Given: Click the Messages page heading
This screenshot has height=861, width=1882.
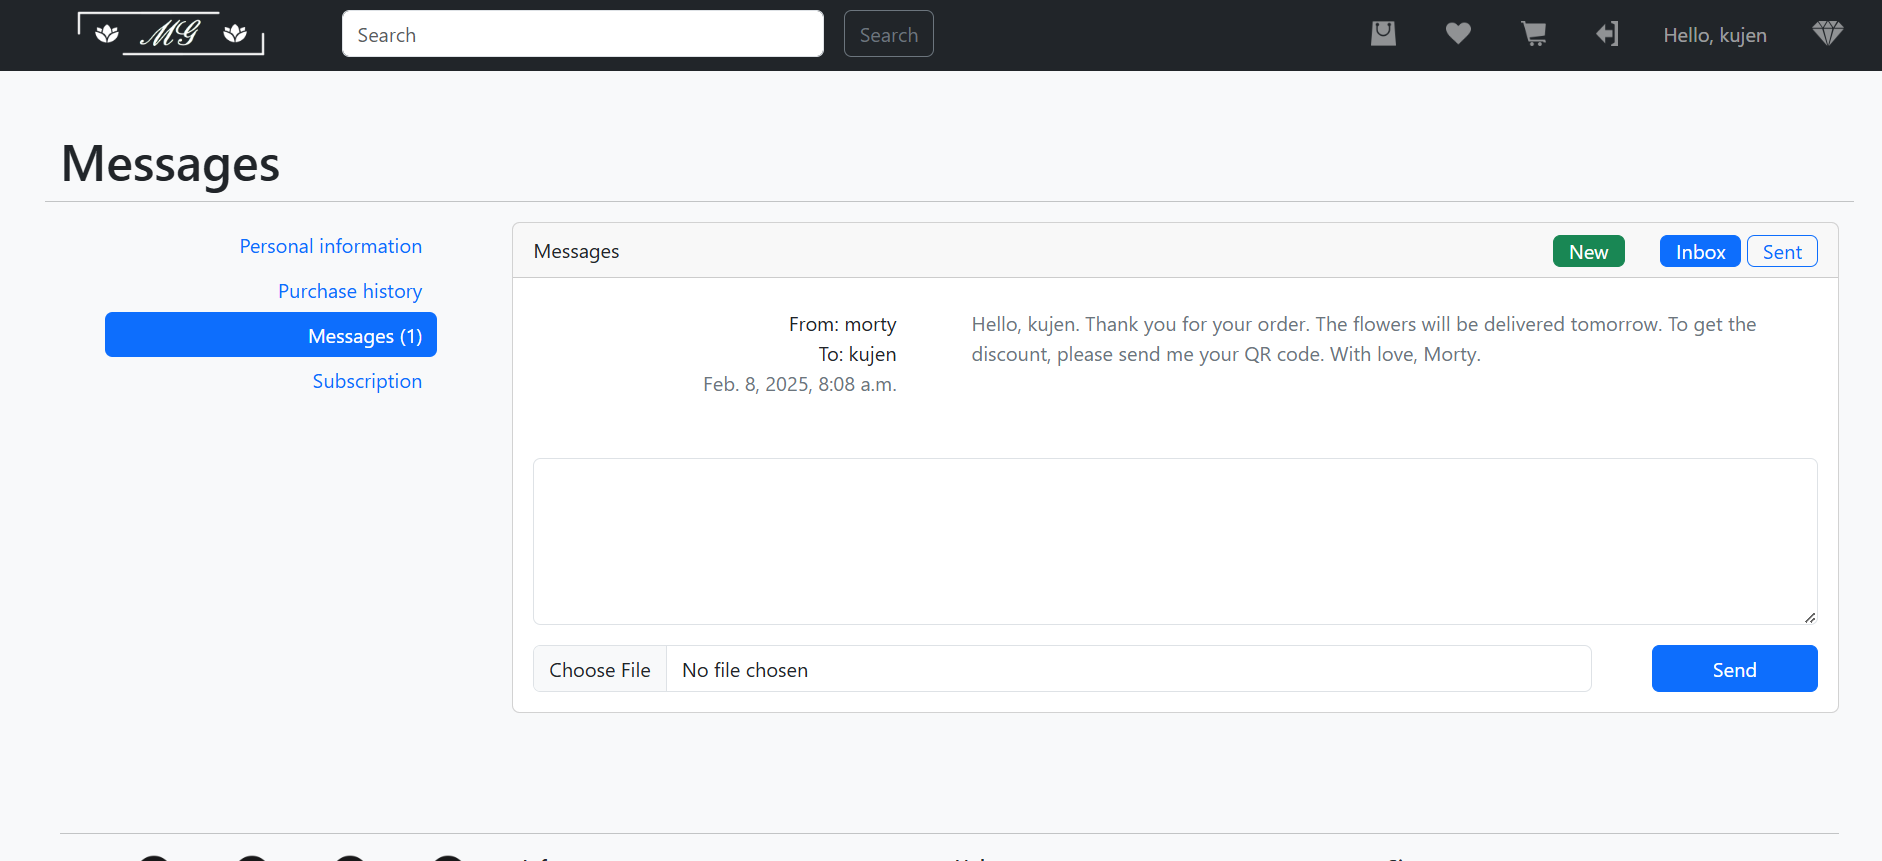Looking at the screenshot, I should [170, 163].
